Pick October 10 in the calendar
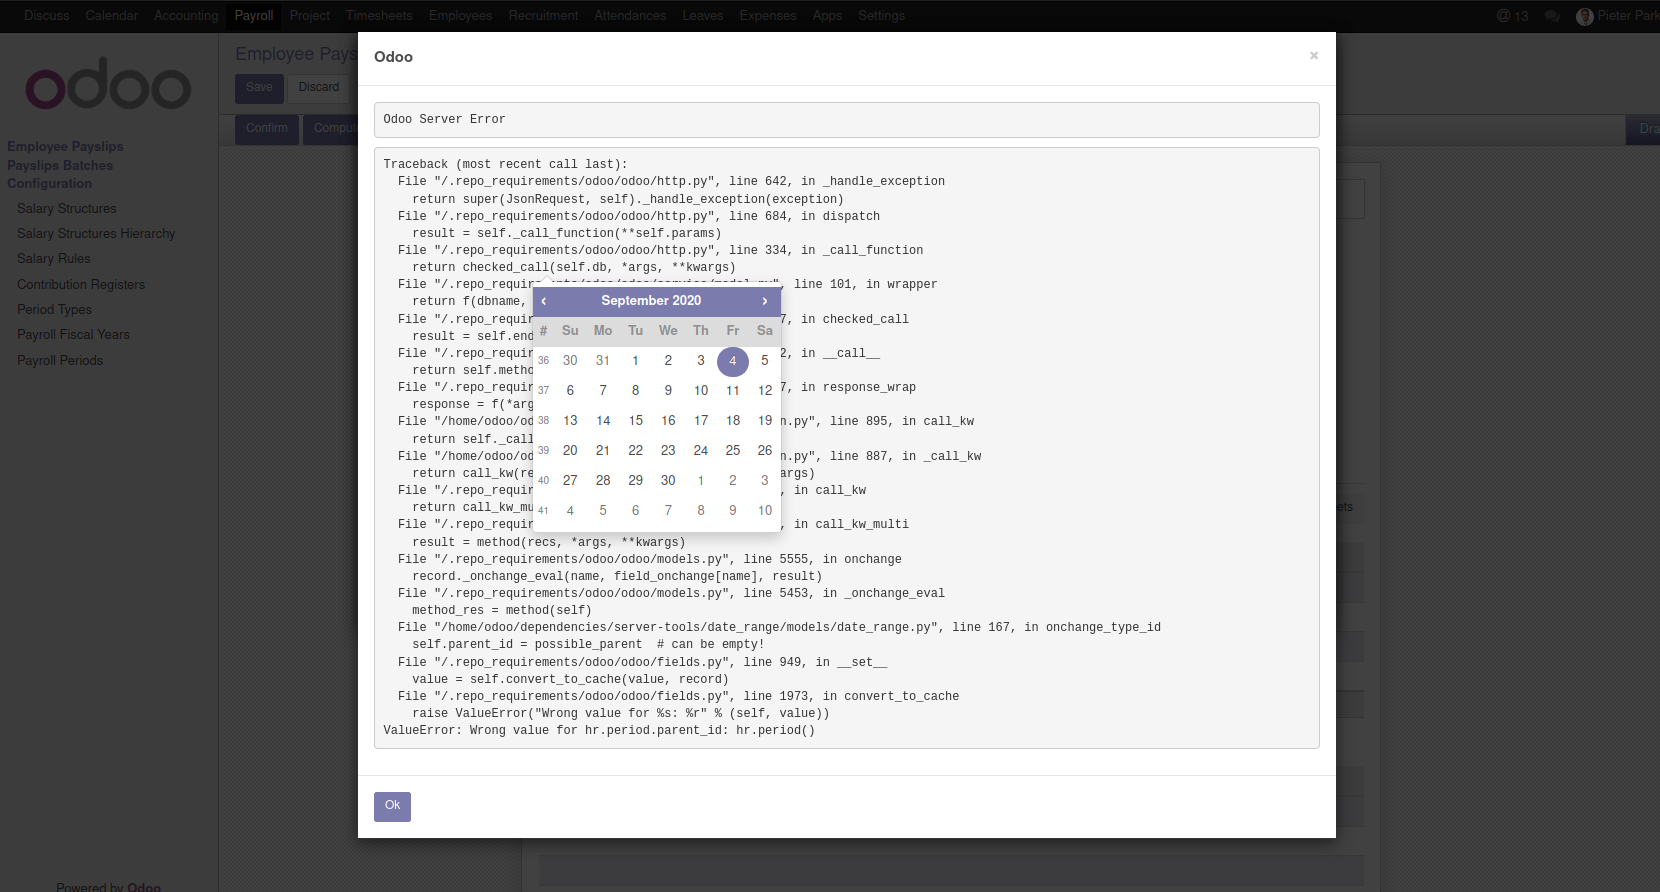Image resolution: width=1660 pixels, height=892 pixels. [x=765, y=511]
